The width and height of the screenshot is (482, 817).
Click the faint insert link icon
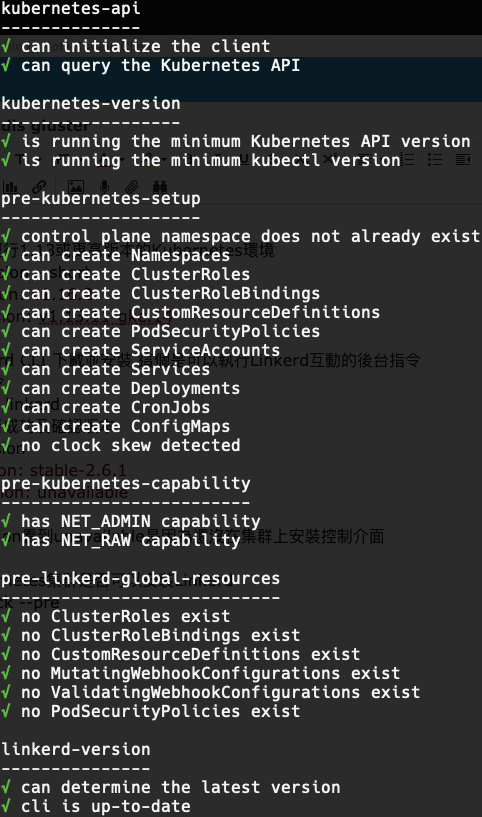coord(39,186)
